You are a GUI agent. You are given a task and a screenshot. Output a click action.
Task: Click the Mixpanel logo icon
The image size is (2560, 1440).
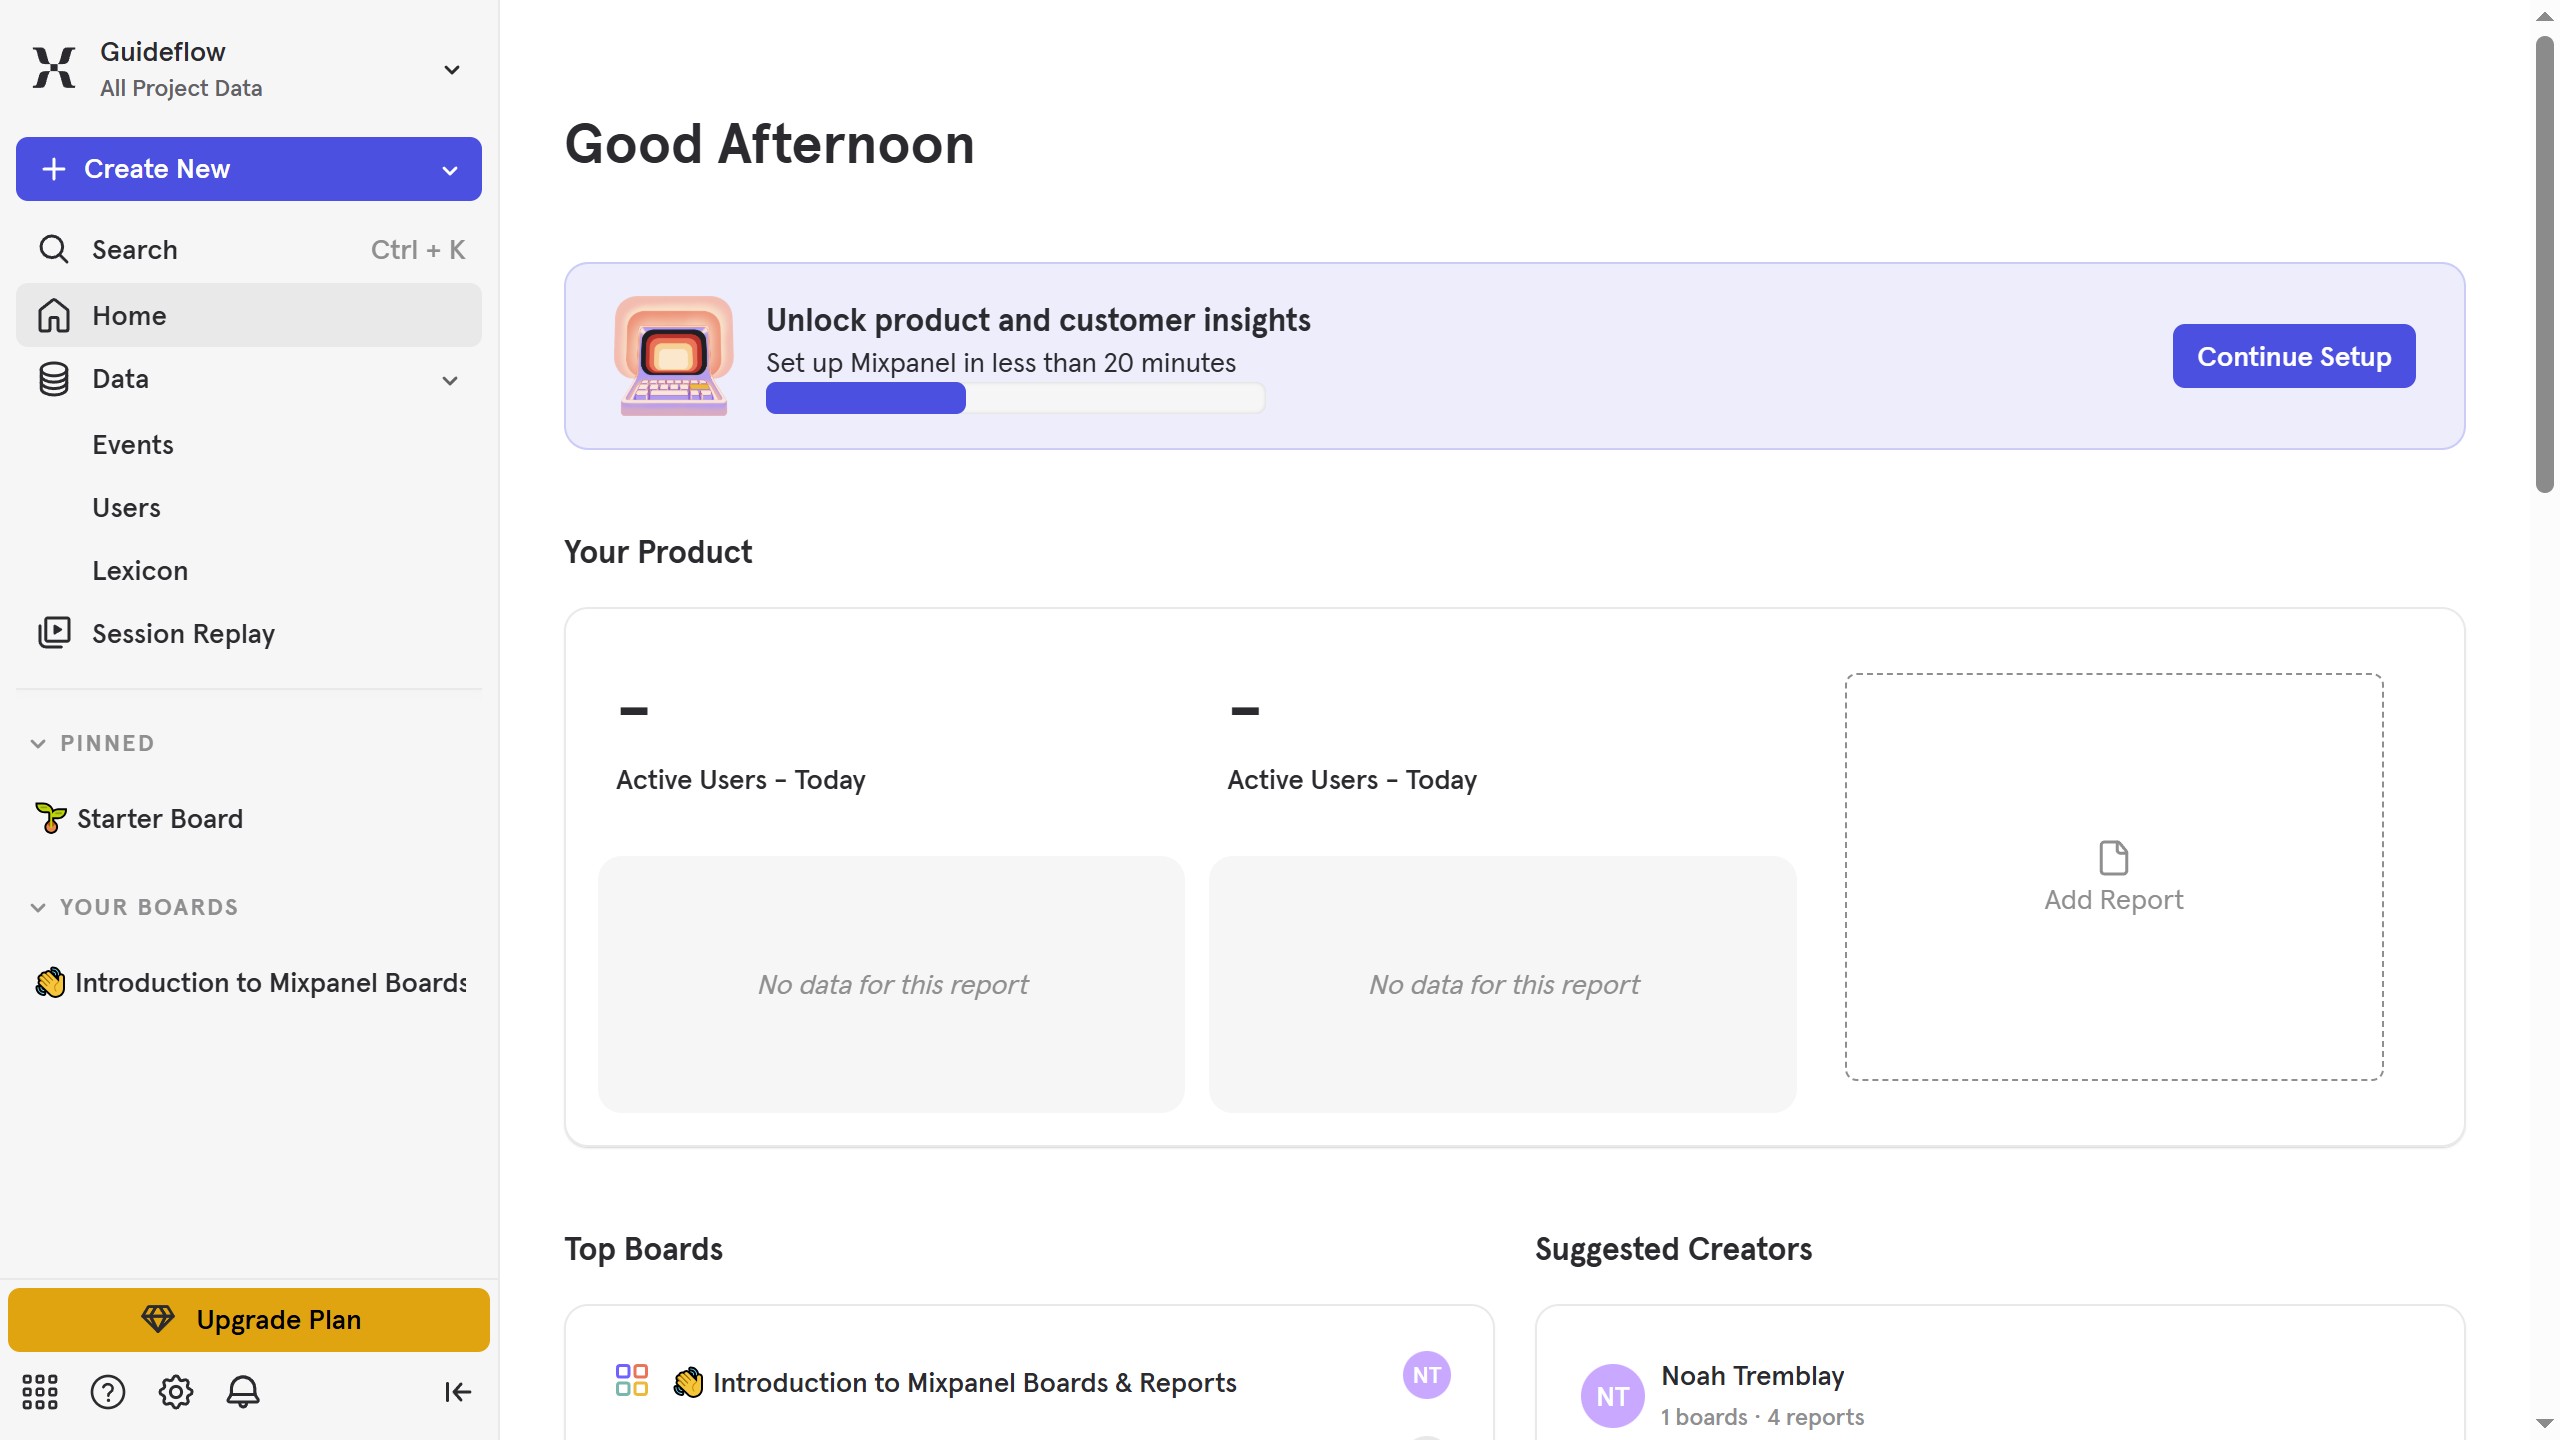[54, 68]
